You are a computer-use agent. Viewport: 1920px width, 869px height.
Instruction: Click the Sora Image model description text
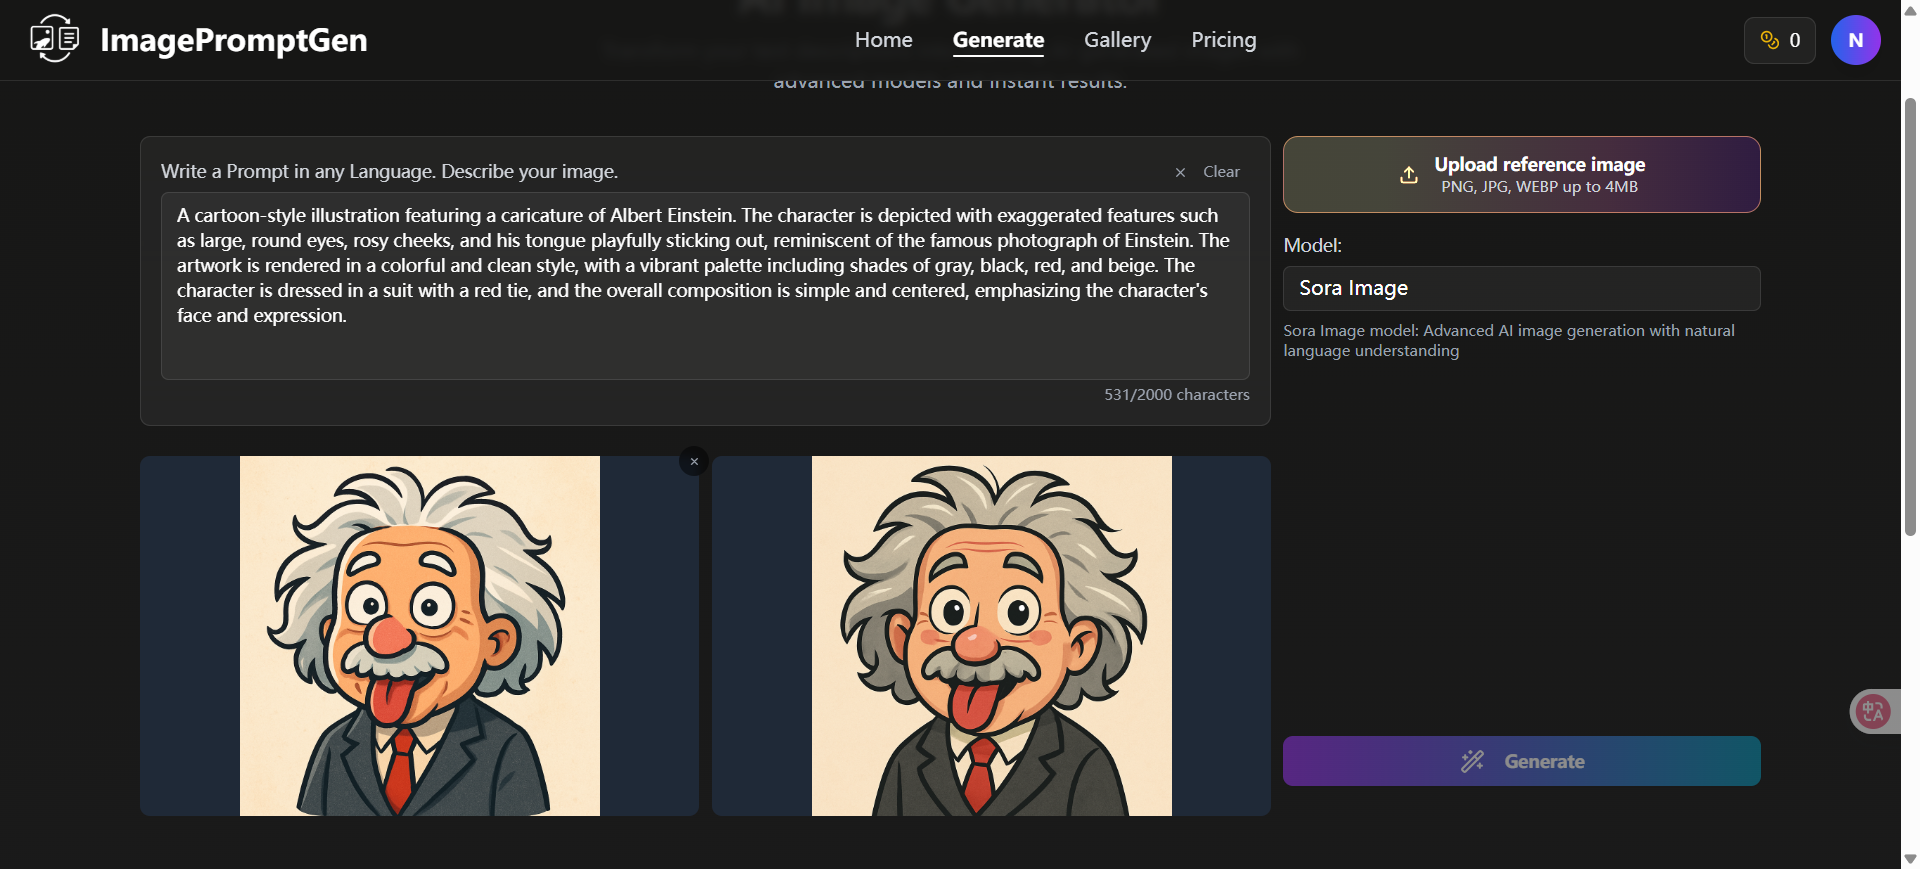(1508, 341)
